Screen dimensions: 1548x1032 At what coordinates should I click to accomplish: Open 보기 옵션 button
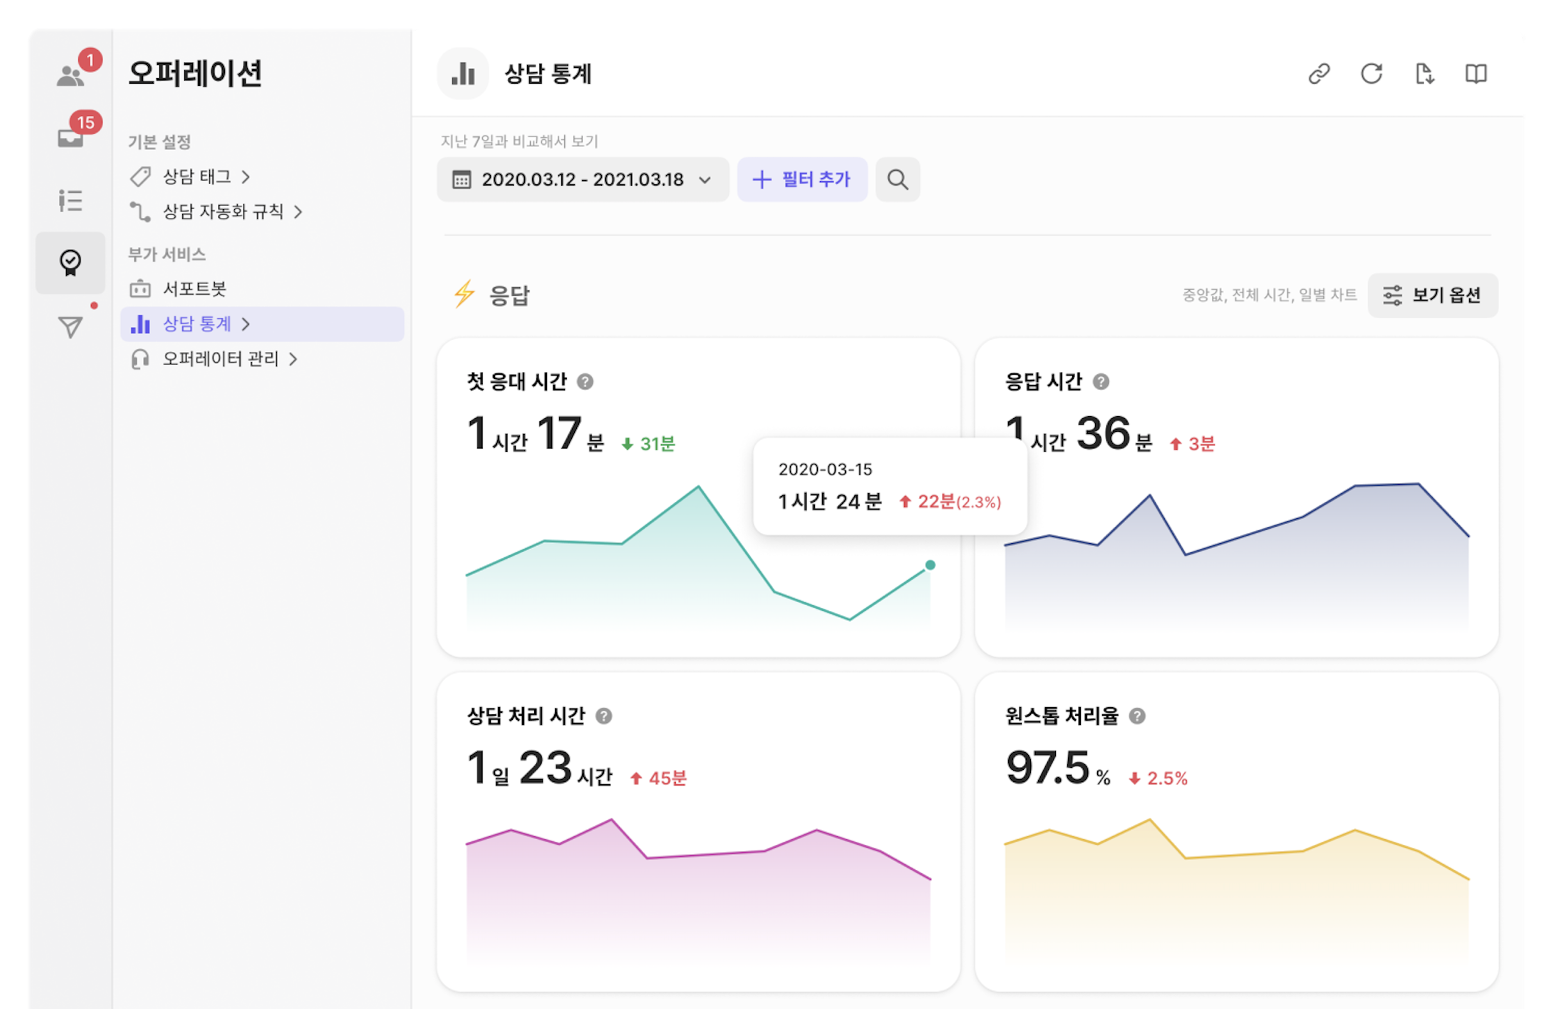1432,295
